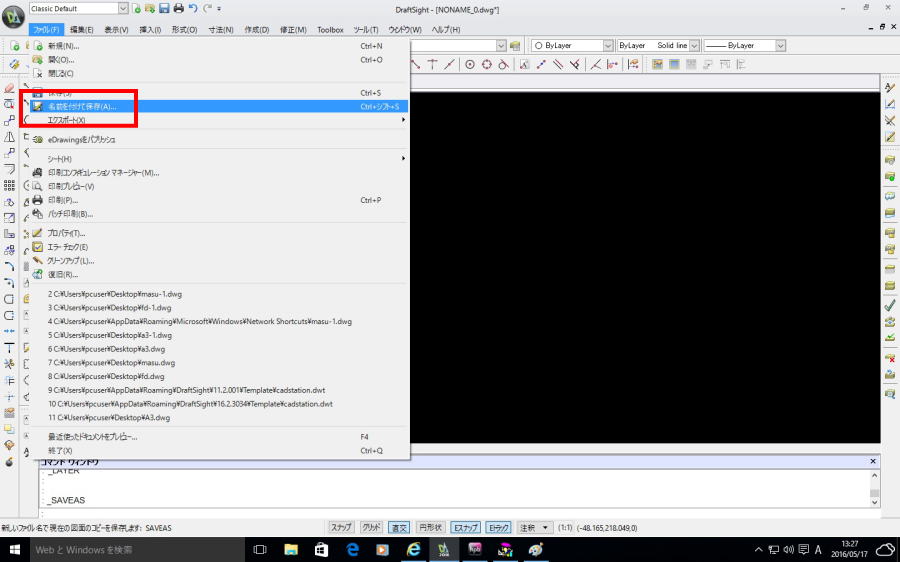Viewport: 900px width, 562px height.
Task: Choose 名前を付けて保存(A)... menu entry
Action: point(219,106)
